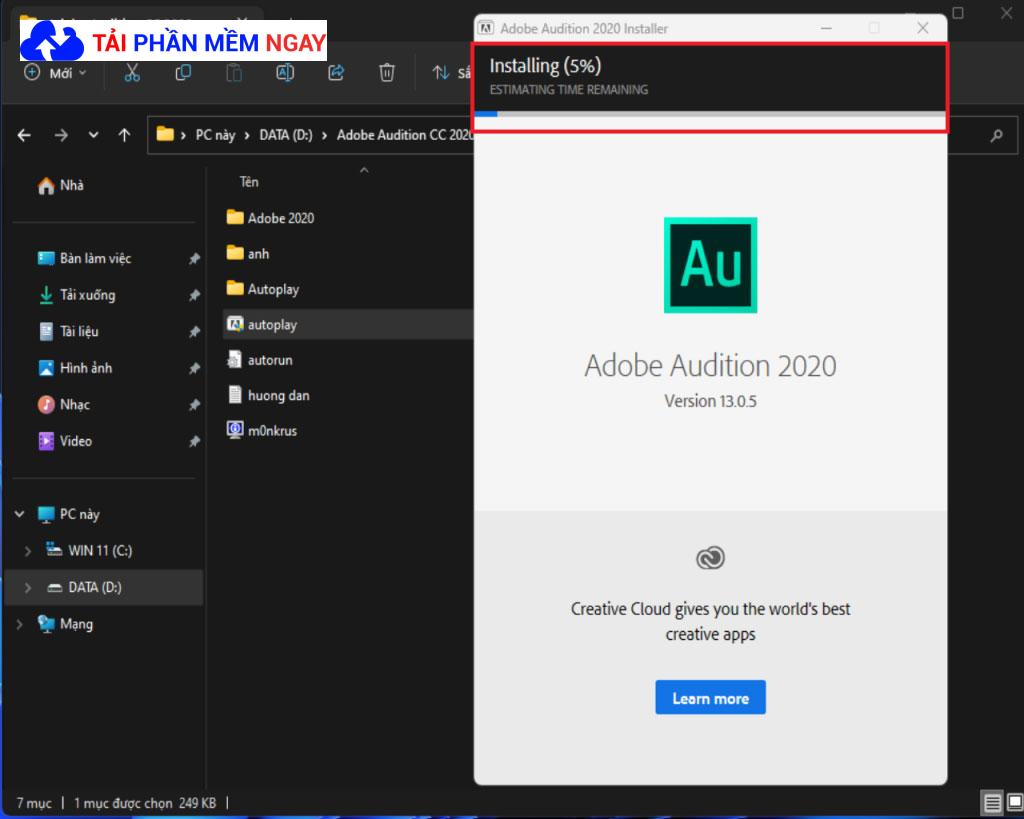1024x819 pixels.
Task: Close the Adobe Audition 2020 Installer window
Action: click(x=922, y=28)
